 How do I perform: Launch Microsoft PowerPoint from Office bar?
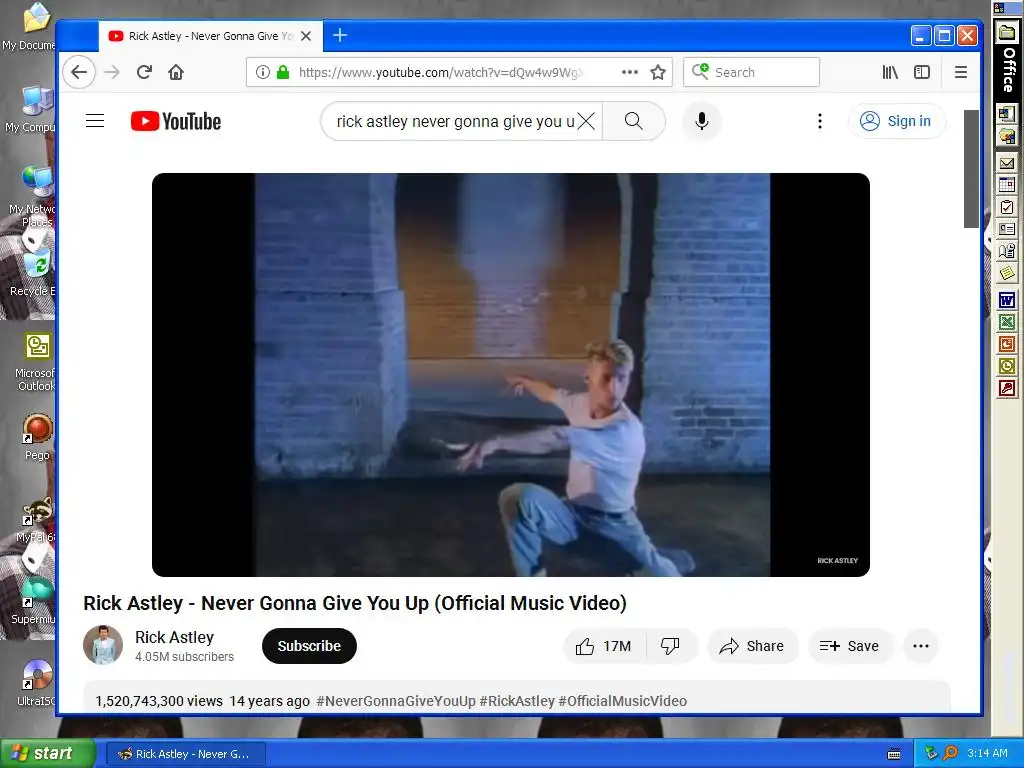click(1006, 344)
